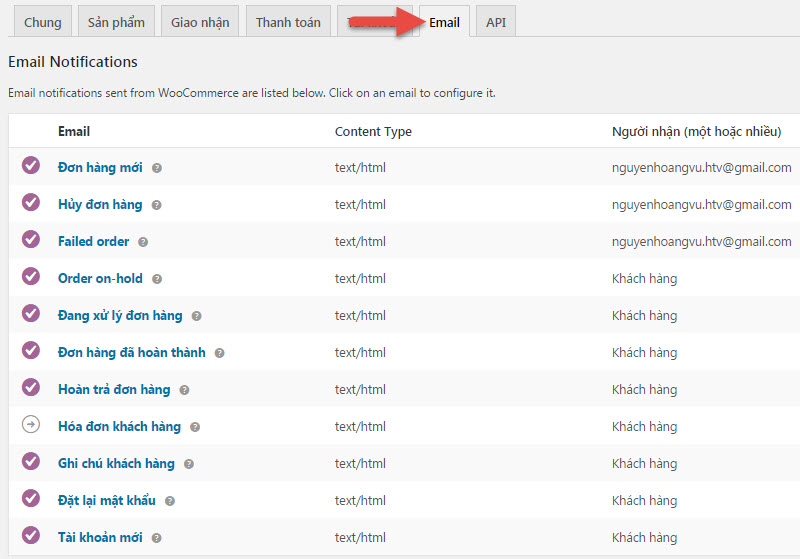
Task: Go to the Giao nhận tab
Action: click(200, 21)
